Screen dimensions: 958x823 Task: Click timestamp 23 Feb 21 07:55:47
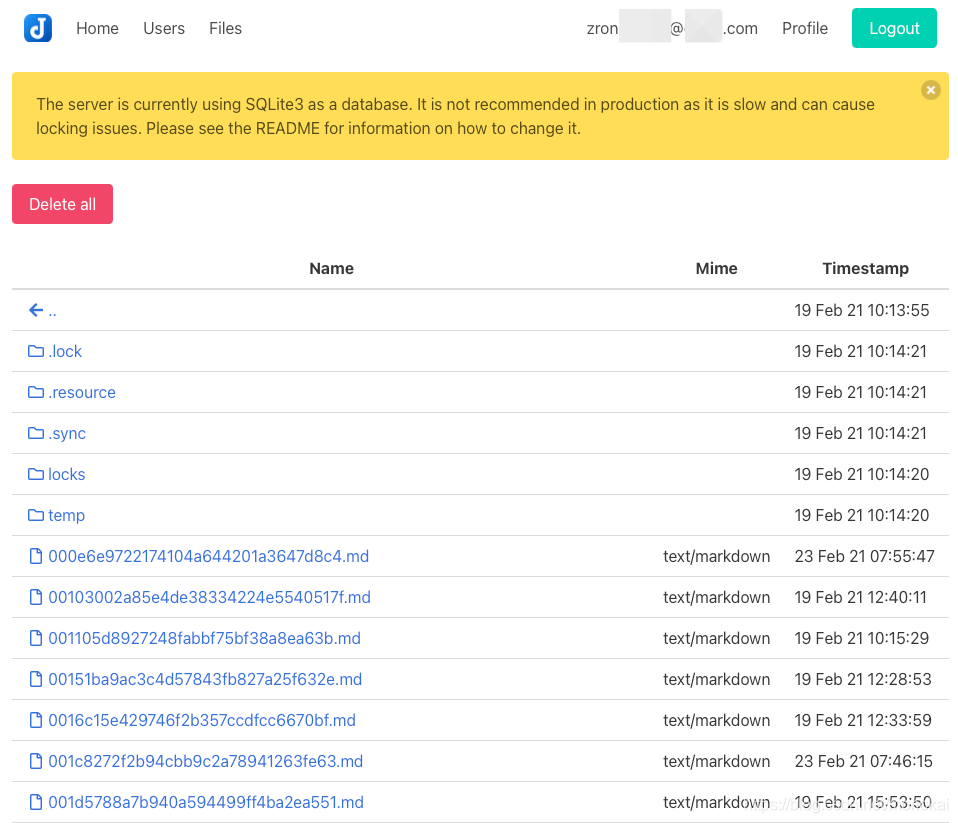tap(865, 556)
